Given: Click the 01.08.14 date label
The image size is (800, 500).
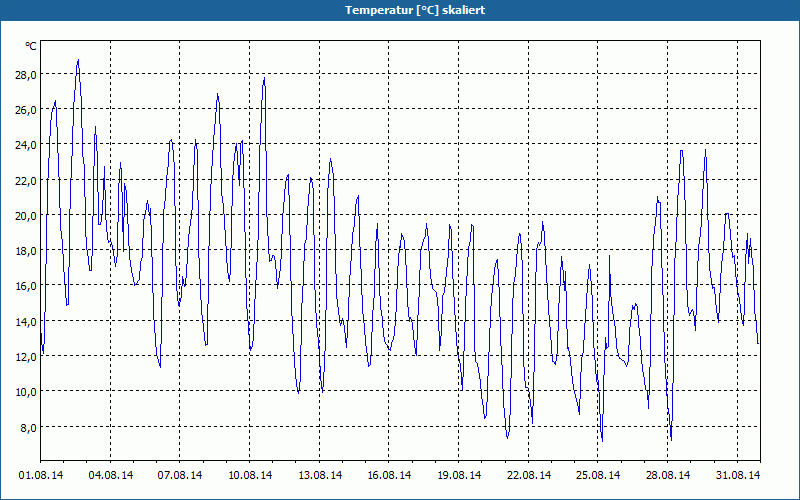Looking at the screenshot, I should pyautogui.click(x=41, y=475).
